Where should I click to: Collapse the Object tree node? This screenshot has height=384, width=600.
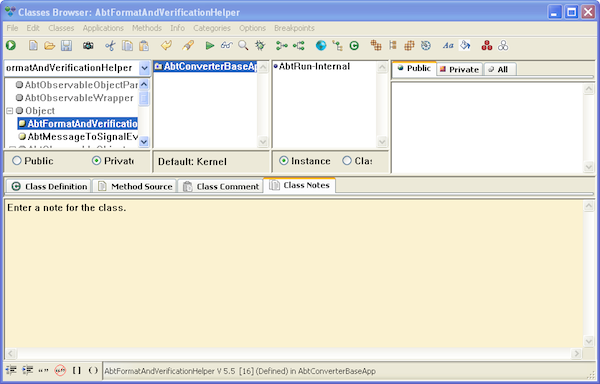(10, 111)
